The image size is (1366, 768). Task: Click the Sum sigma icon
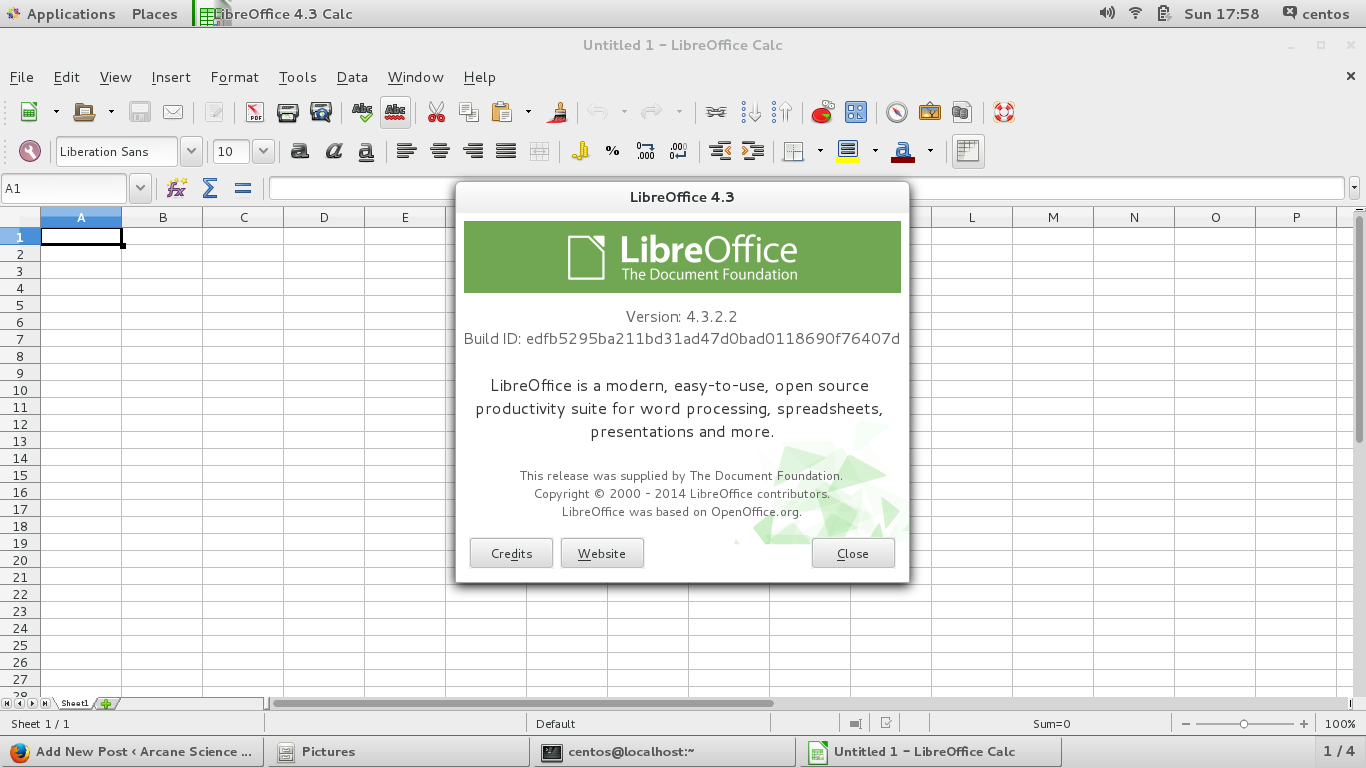pos(210,188)
